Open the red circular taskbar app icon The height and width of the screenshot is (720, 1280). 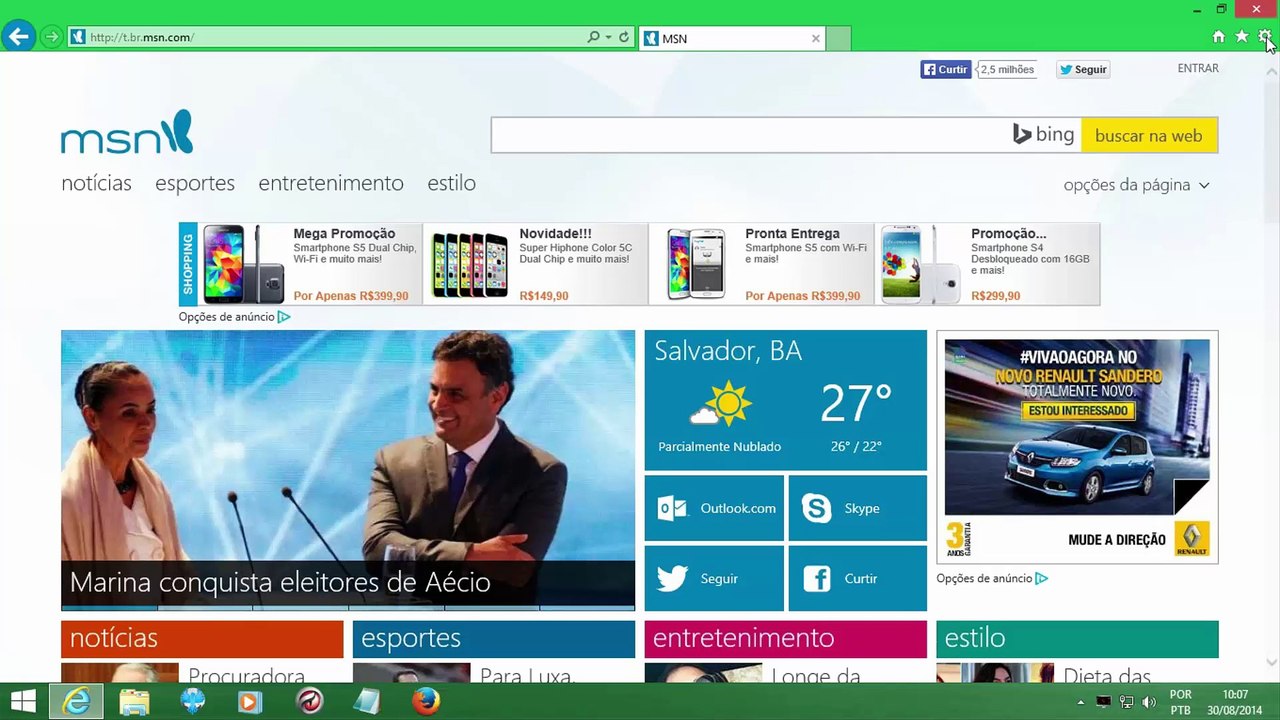(309, 702)
